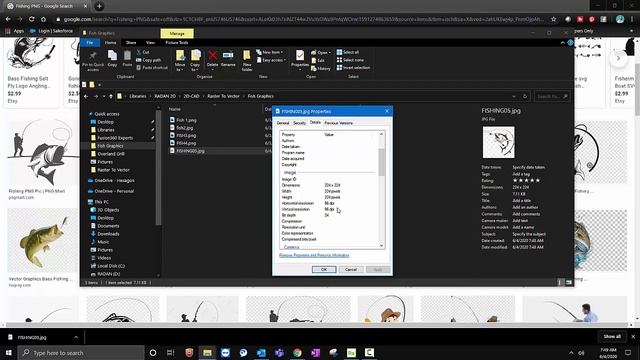Open Easy access dropdown

point(271,60)
